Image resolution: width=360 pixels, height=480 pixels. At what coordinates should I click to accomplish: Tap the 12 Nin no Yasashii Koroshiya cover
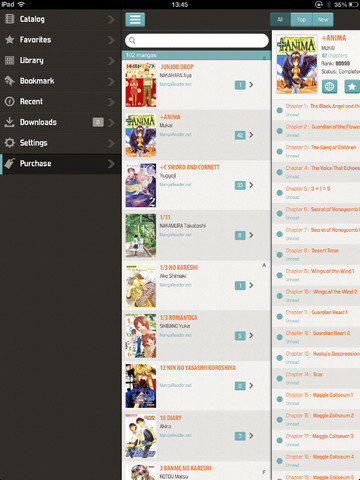point(141,386)
